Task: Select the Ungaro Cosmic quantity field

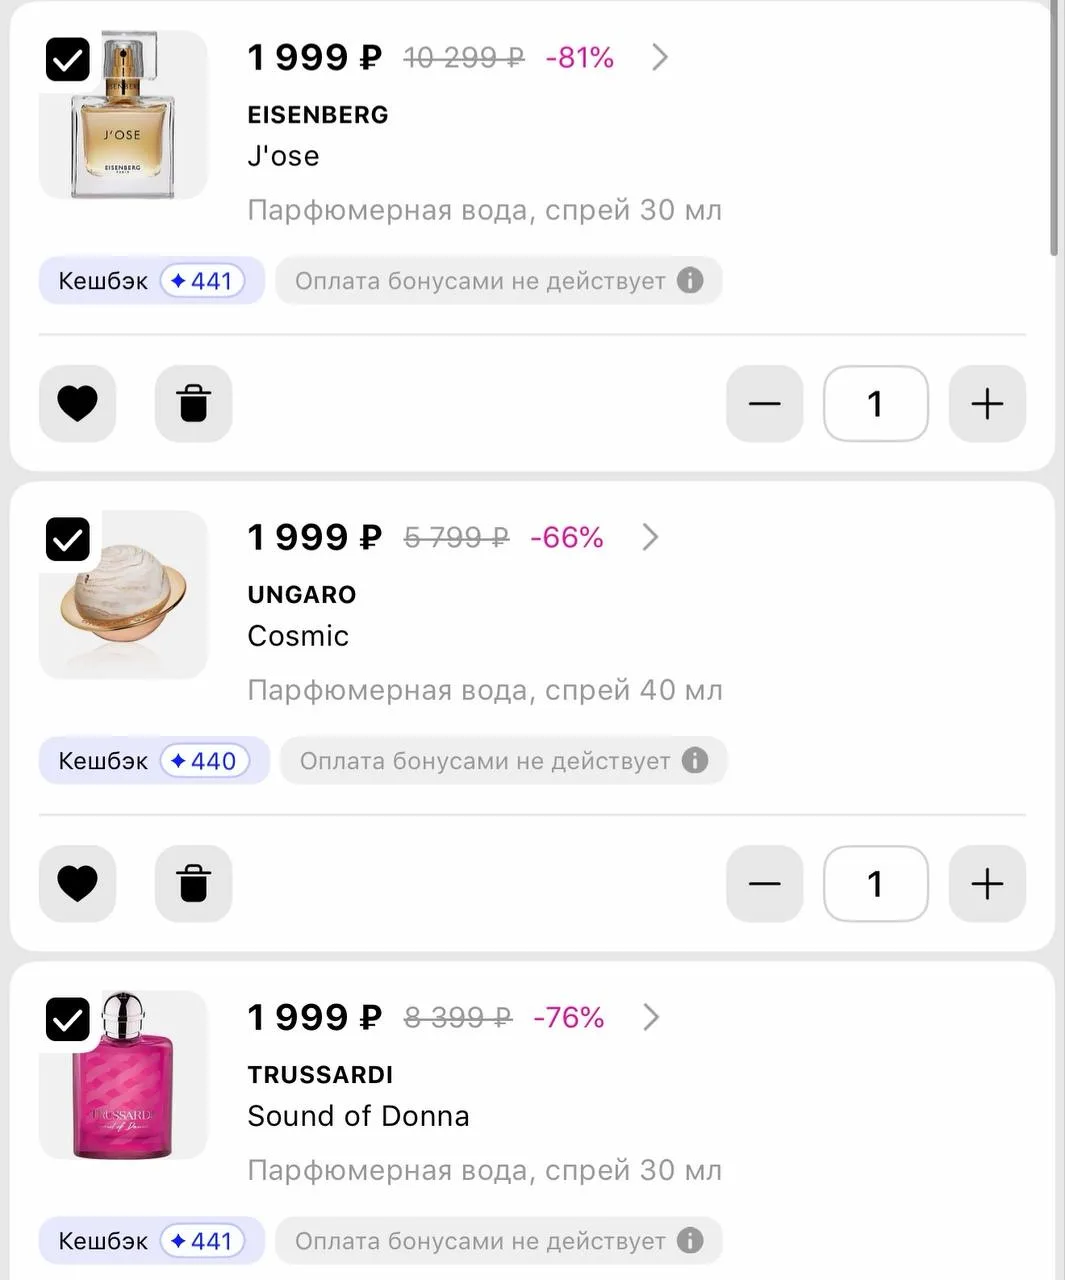Action: point(875,884)
